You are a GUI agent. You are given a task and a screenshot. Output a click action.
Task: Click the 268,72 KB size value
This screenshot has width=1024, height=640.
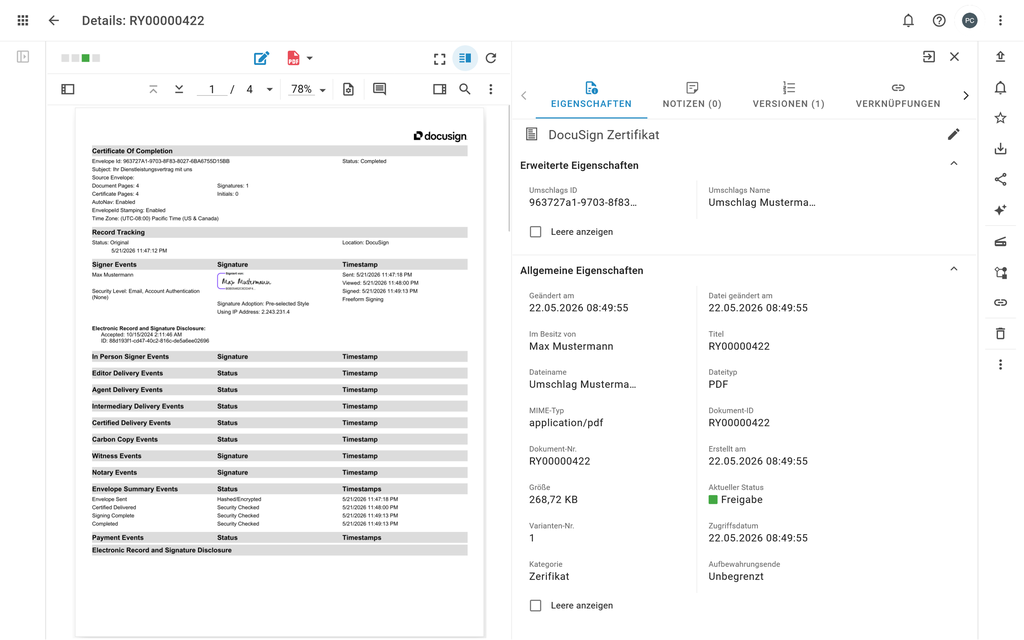553,500
